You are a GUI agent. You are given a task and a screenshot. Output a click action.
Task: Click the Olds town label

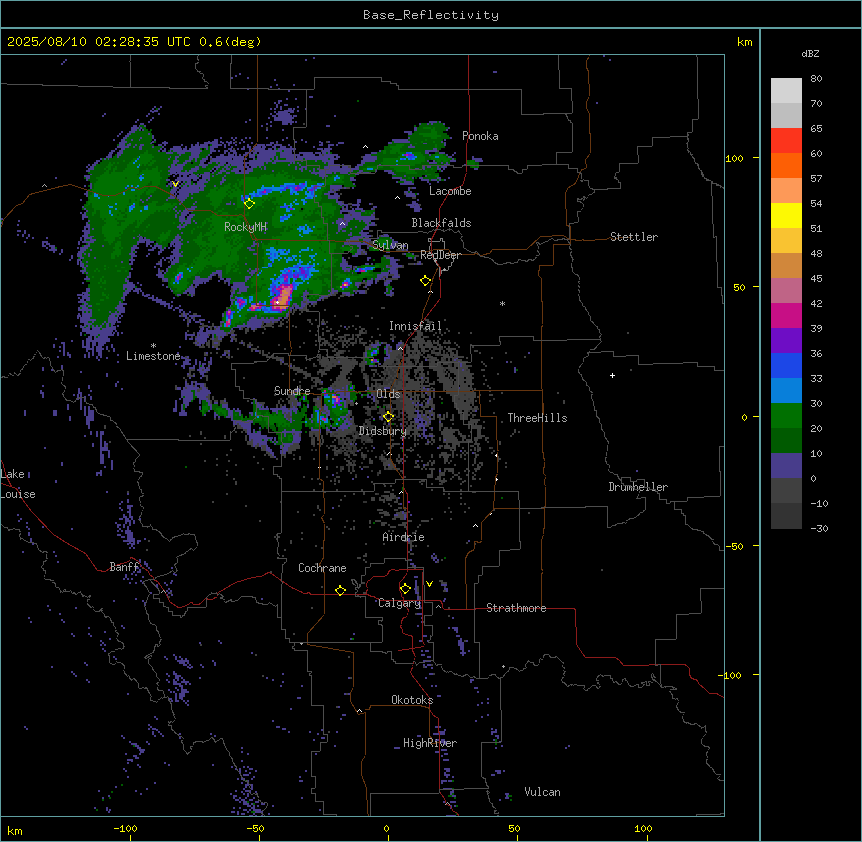click(388, 394)
